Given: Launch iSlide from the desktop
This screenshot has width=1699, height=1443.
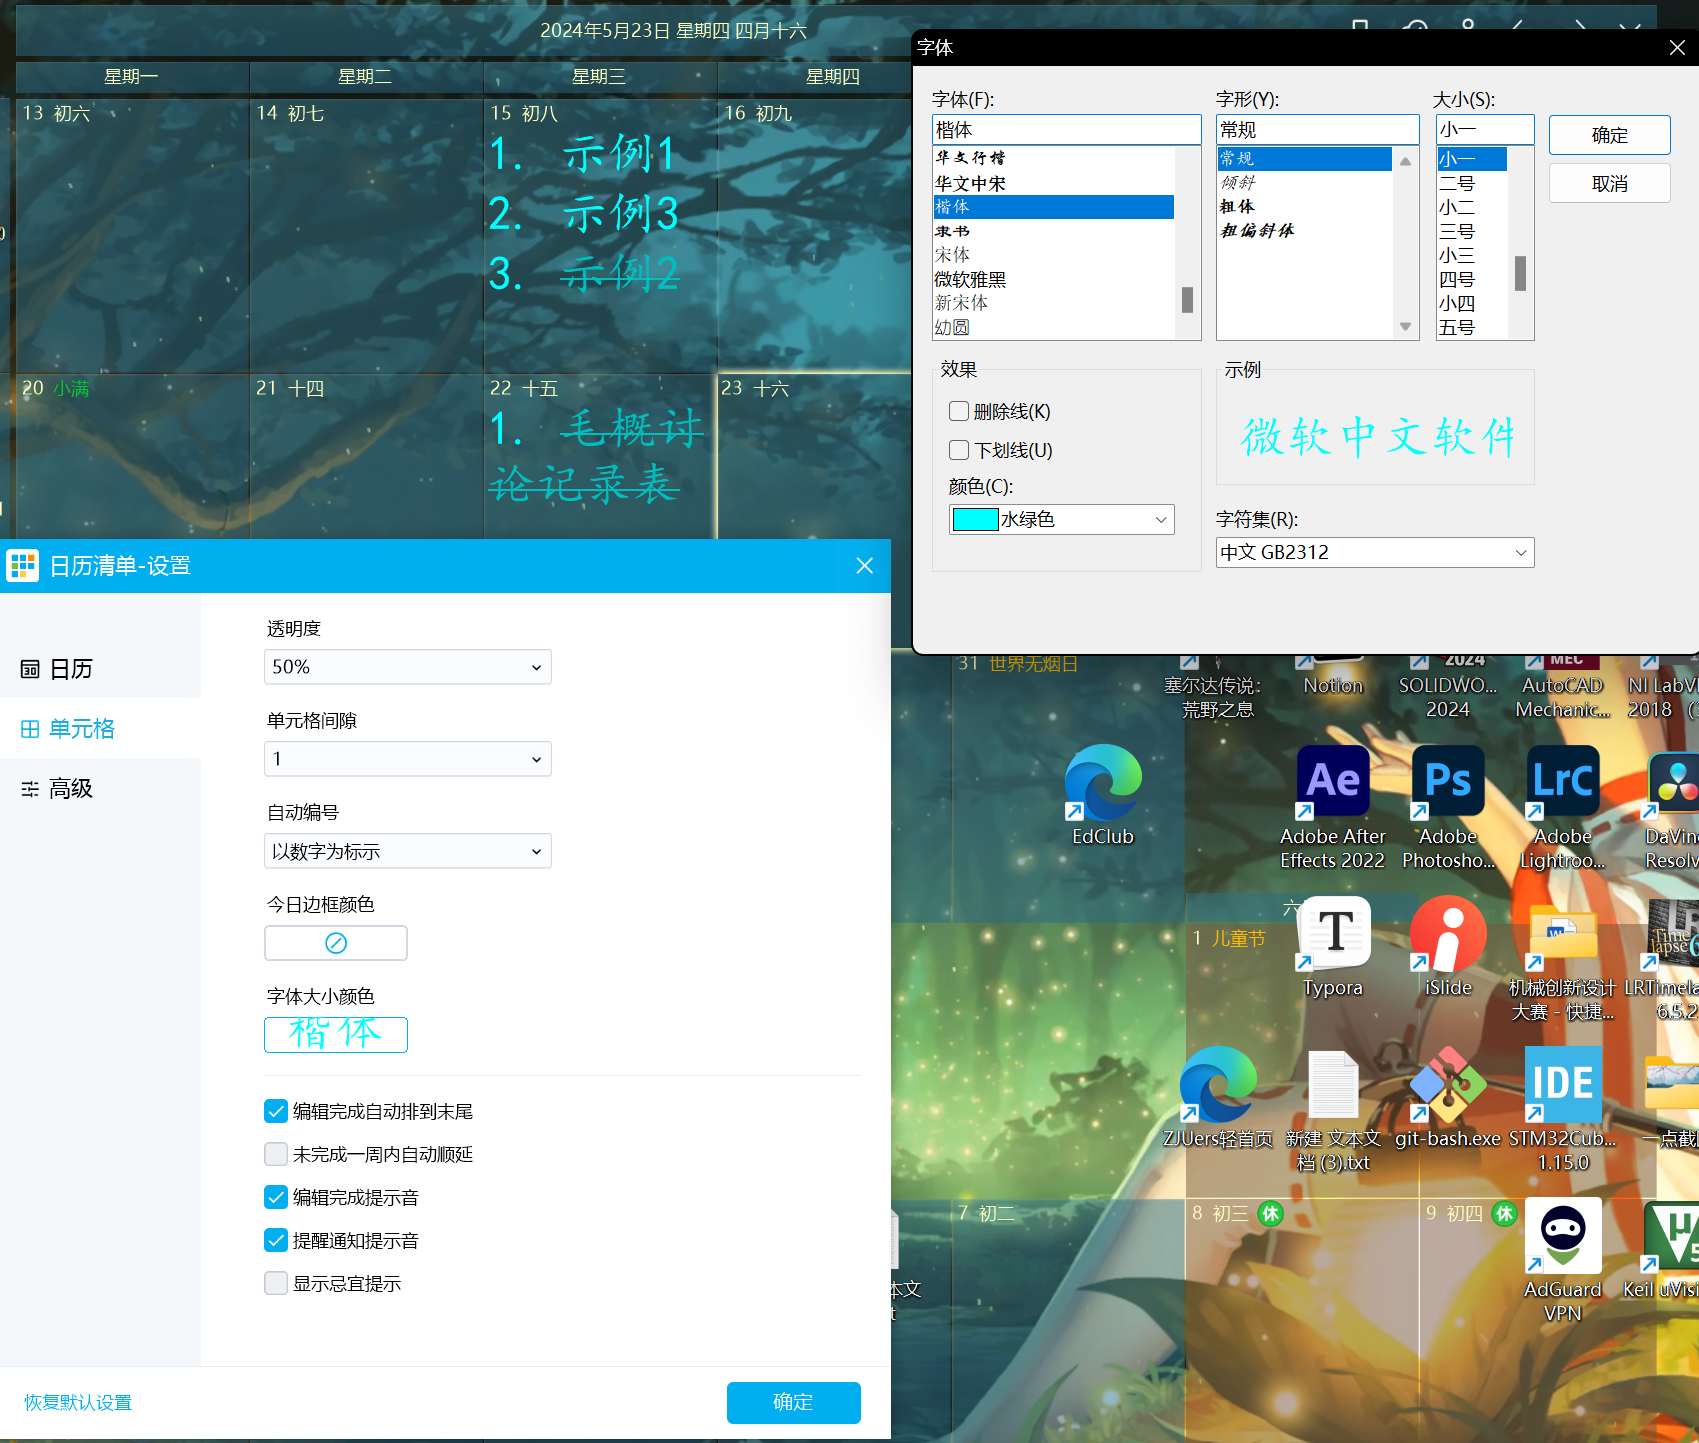Looking at the screenshot, I should [1447, 934].
